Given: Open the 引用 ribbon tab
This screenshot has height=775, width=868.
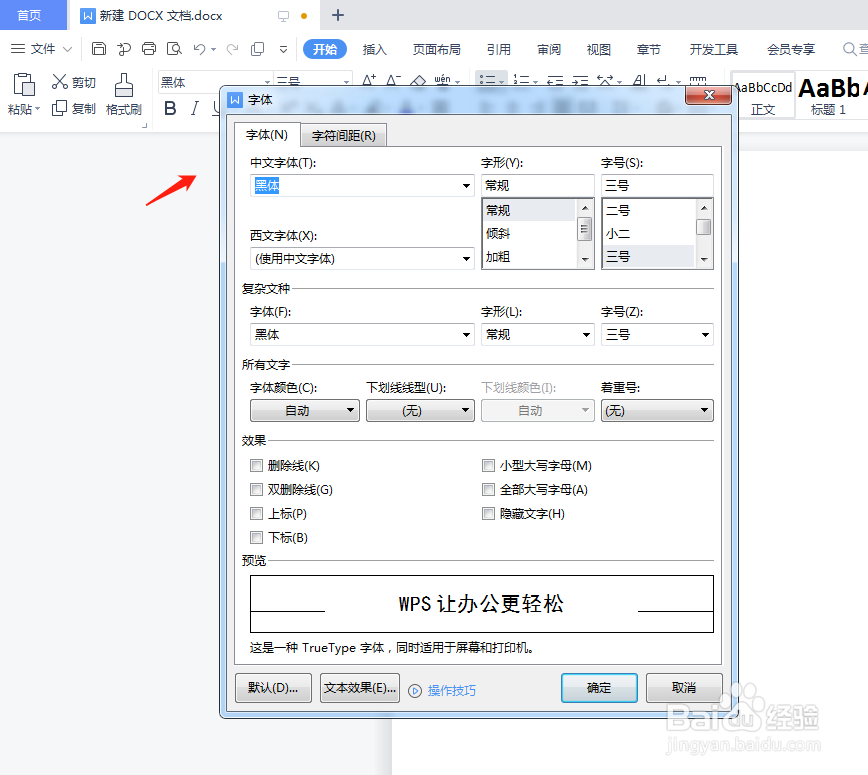Looking at the screenshot, I should coord(499,49).
